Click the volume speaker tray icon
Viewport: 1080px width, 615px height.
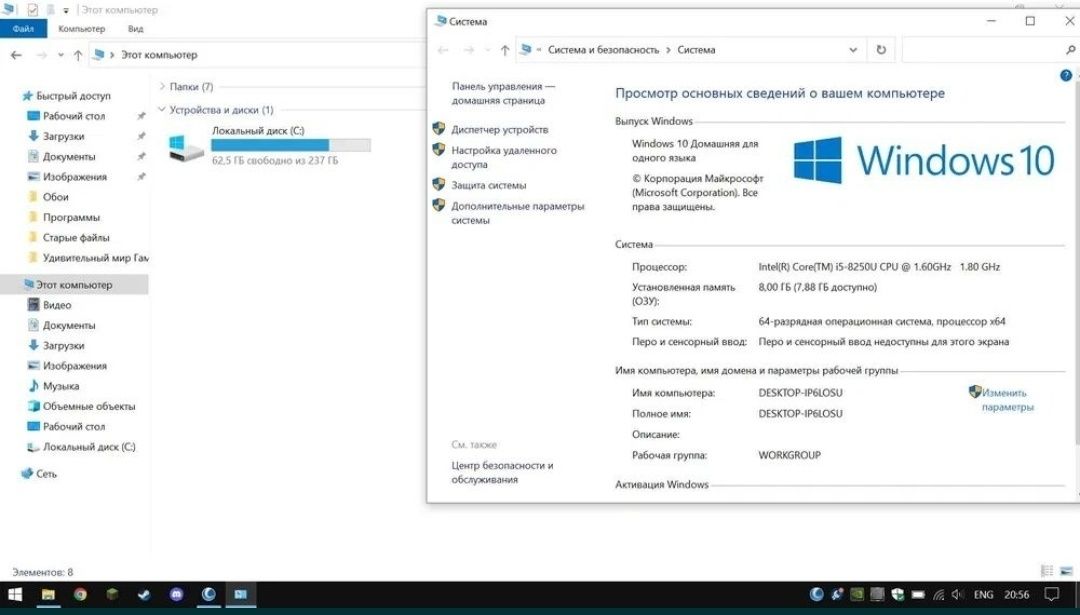(957, 594)
